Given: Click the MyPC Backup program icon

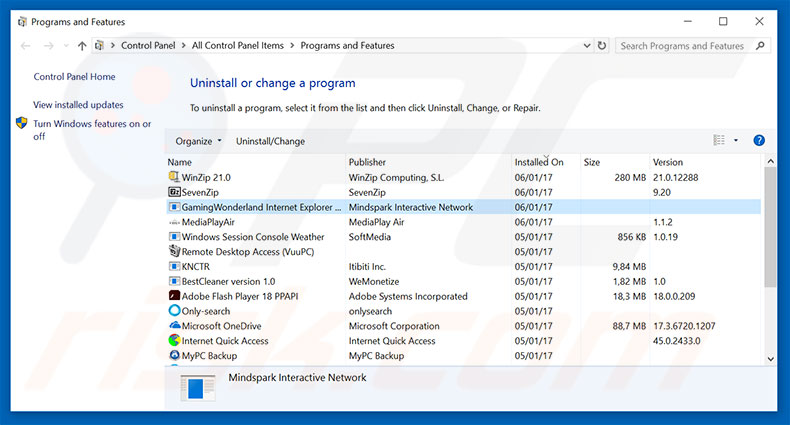Looking at the screenshot, I should point(174,355).
